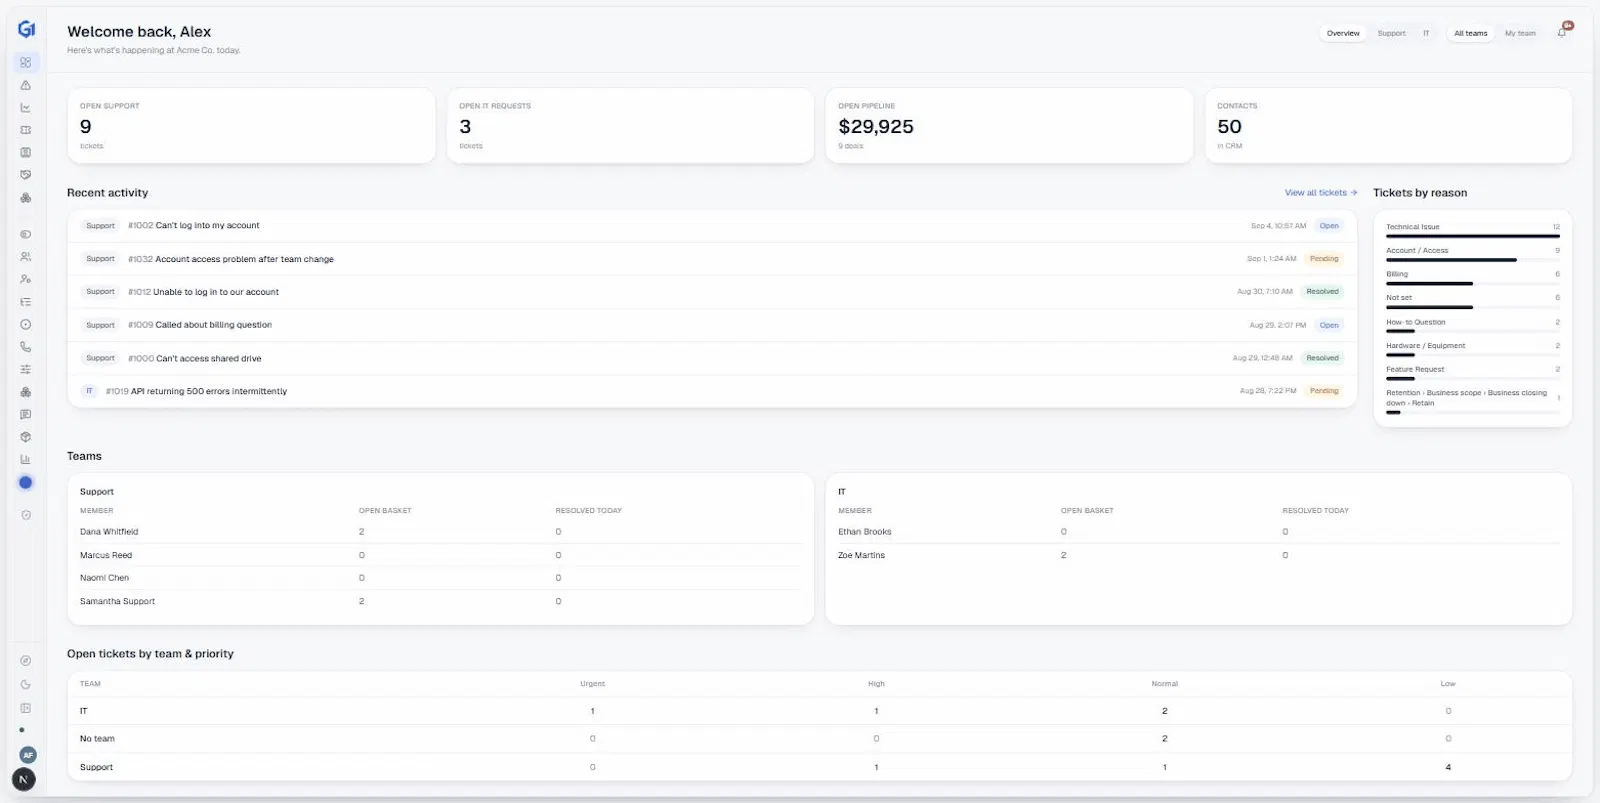Switch to the Overview tab
This screenshot has width=1600, height=803.
[x=1343, y=33]
